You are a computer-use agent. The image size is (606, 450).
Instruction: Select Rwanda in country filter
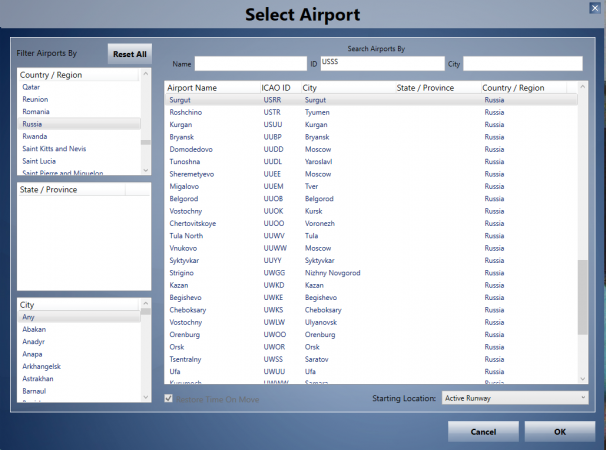click(x=79, y=136)
